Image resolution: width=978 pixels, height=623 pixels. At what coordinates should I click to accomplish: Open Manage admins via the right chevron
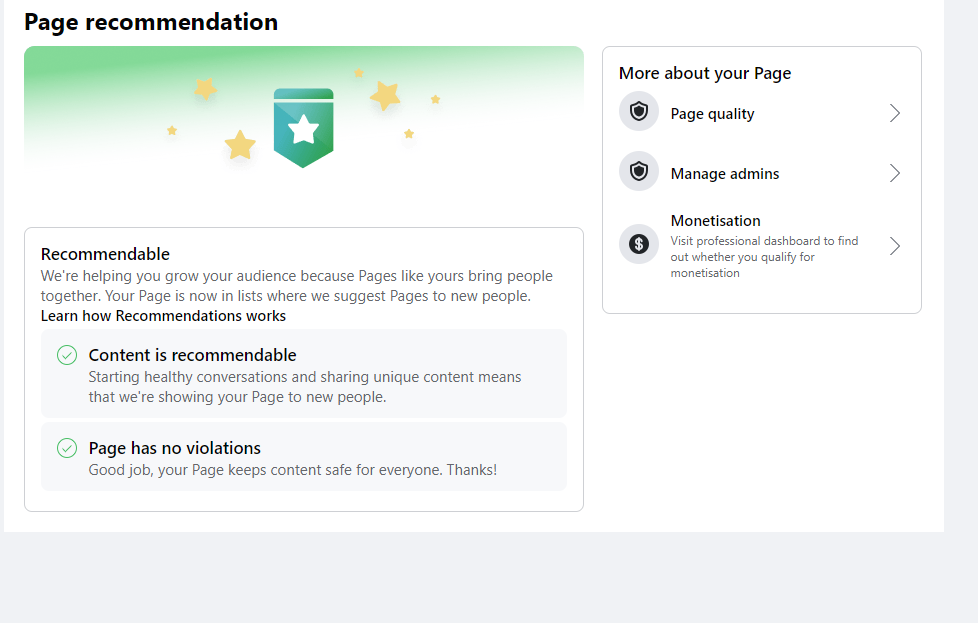click(894, 173)
